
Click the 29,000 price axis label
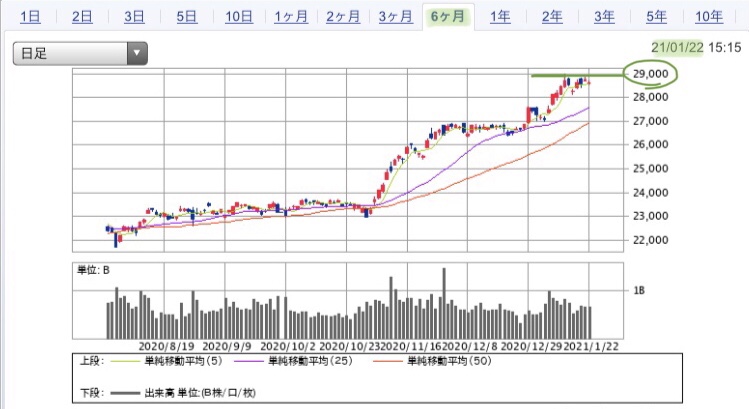(651, 74)
